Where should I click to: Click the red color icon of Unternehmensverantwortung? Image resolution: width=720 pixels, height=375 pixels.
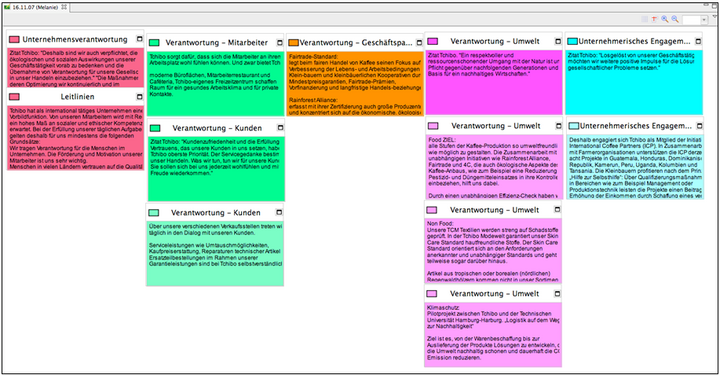tap(14, 39)
